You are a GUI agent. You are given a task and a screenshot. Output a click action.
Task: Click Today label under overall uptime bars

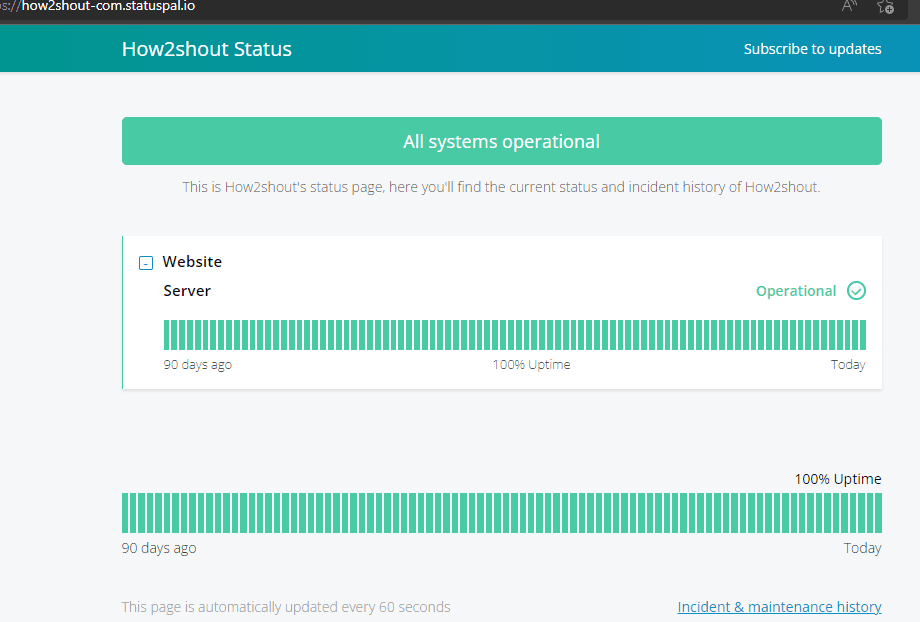(862, 548)
